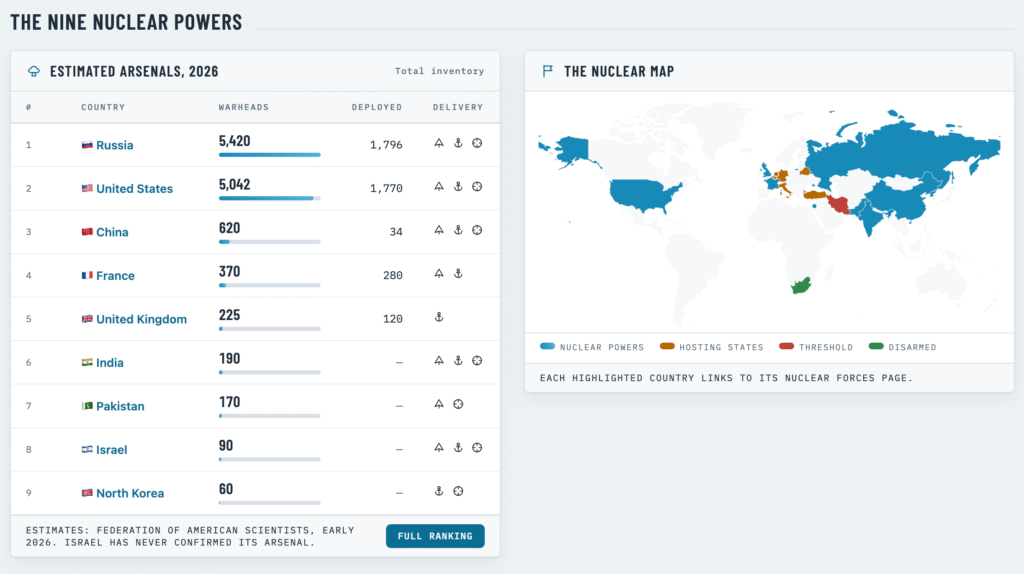Click United Kingdom's anchor delivery icon
The width and height of the screenshot is (1024, 574).
439,317
